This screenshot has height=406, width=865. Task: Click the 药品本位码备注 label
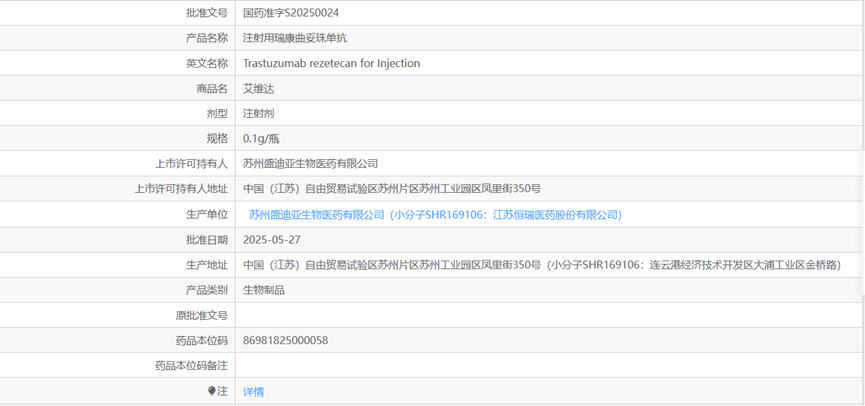(191, 365)
